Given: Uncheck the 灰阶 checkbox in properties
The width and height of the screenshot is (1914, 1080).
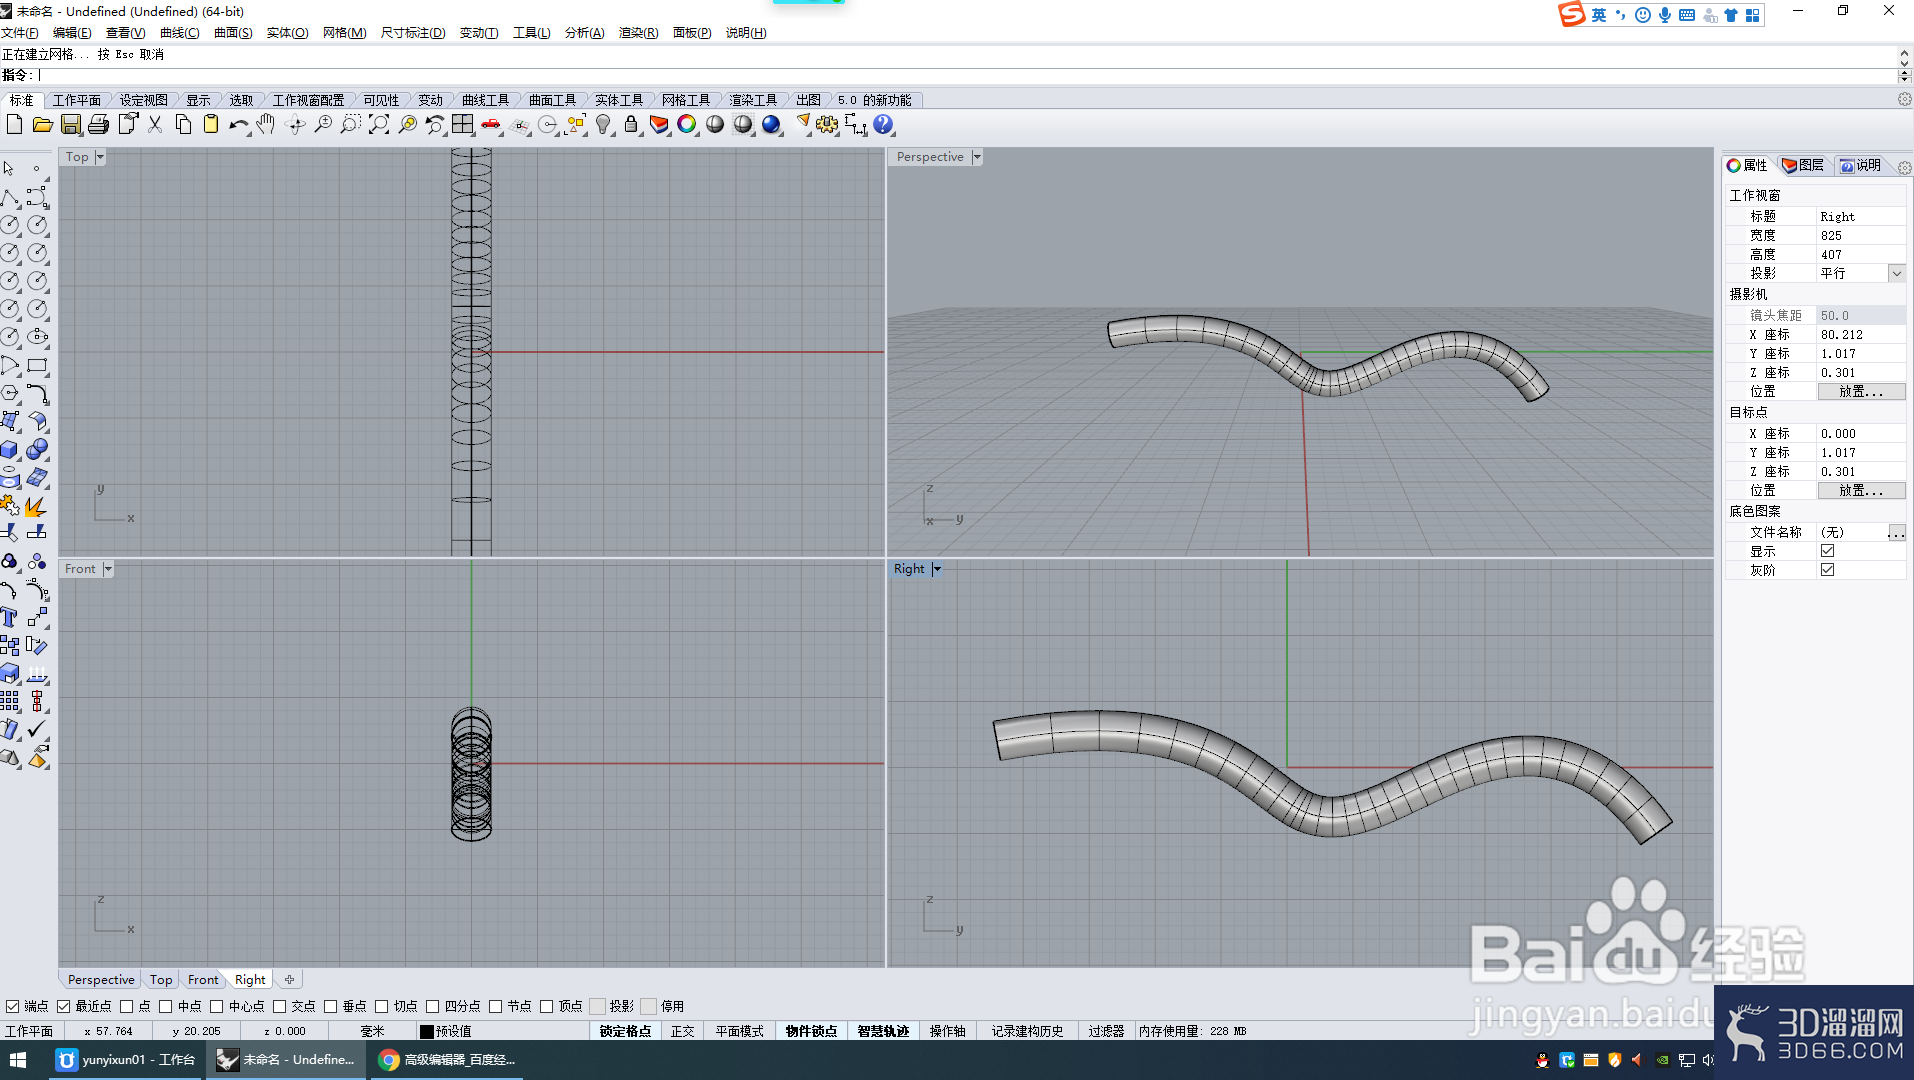Looking at the screenshot, I should 1827,570.
